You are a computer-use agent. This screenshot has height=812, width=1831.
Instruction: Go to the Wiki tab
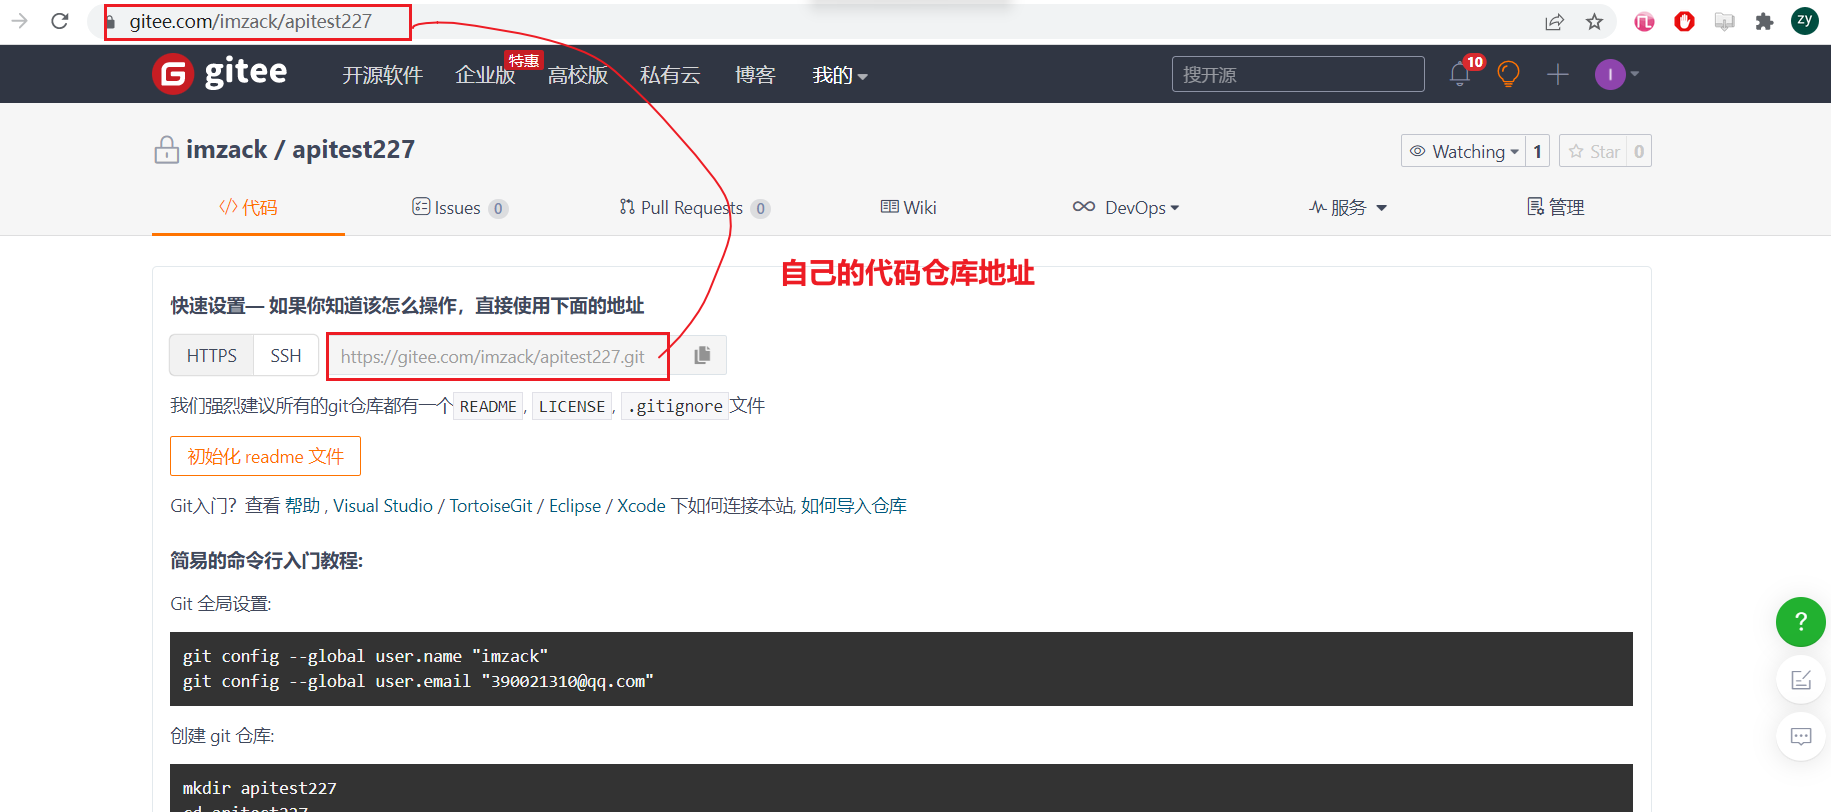tap(908, 207)
